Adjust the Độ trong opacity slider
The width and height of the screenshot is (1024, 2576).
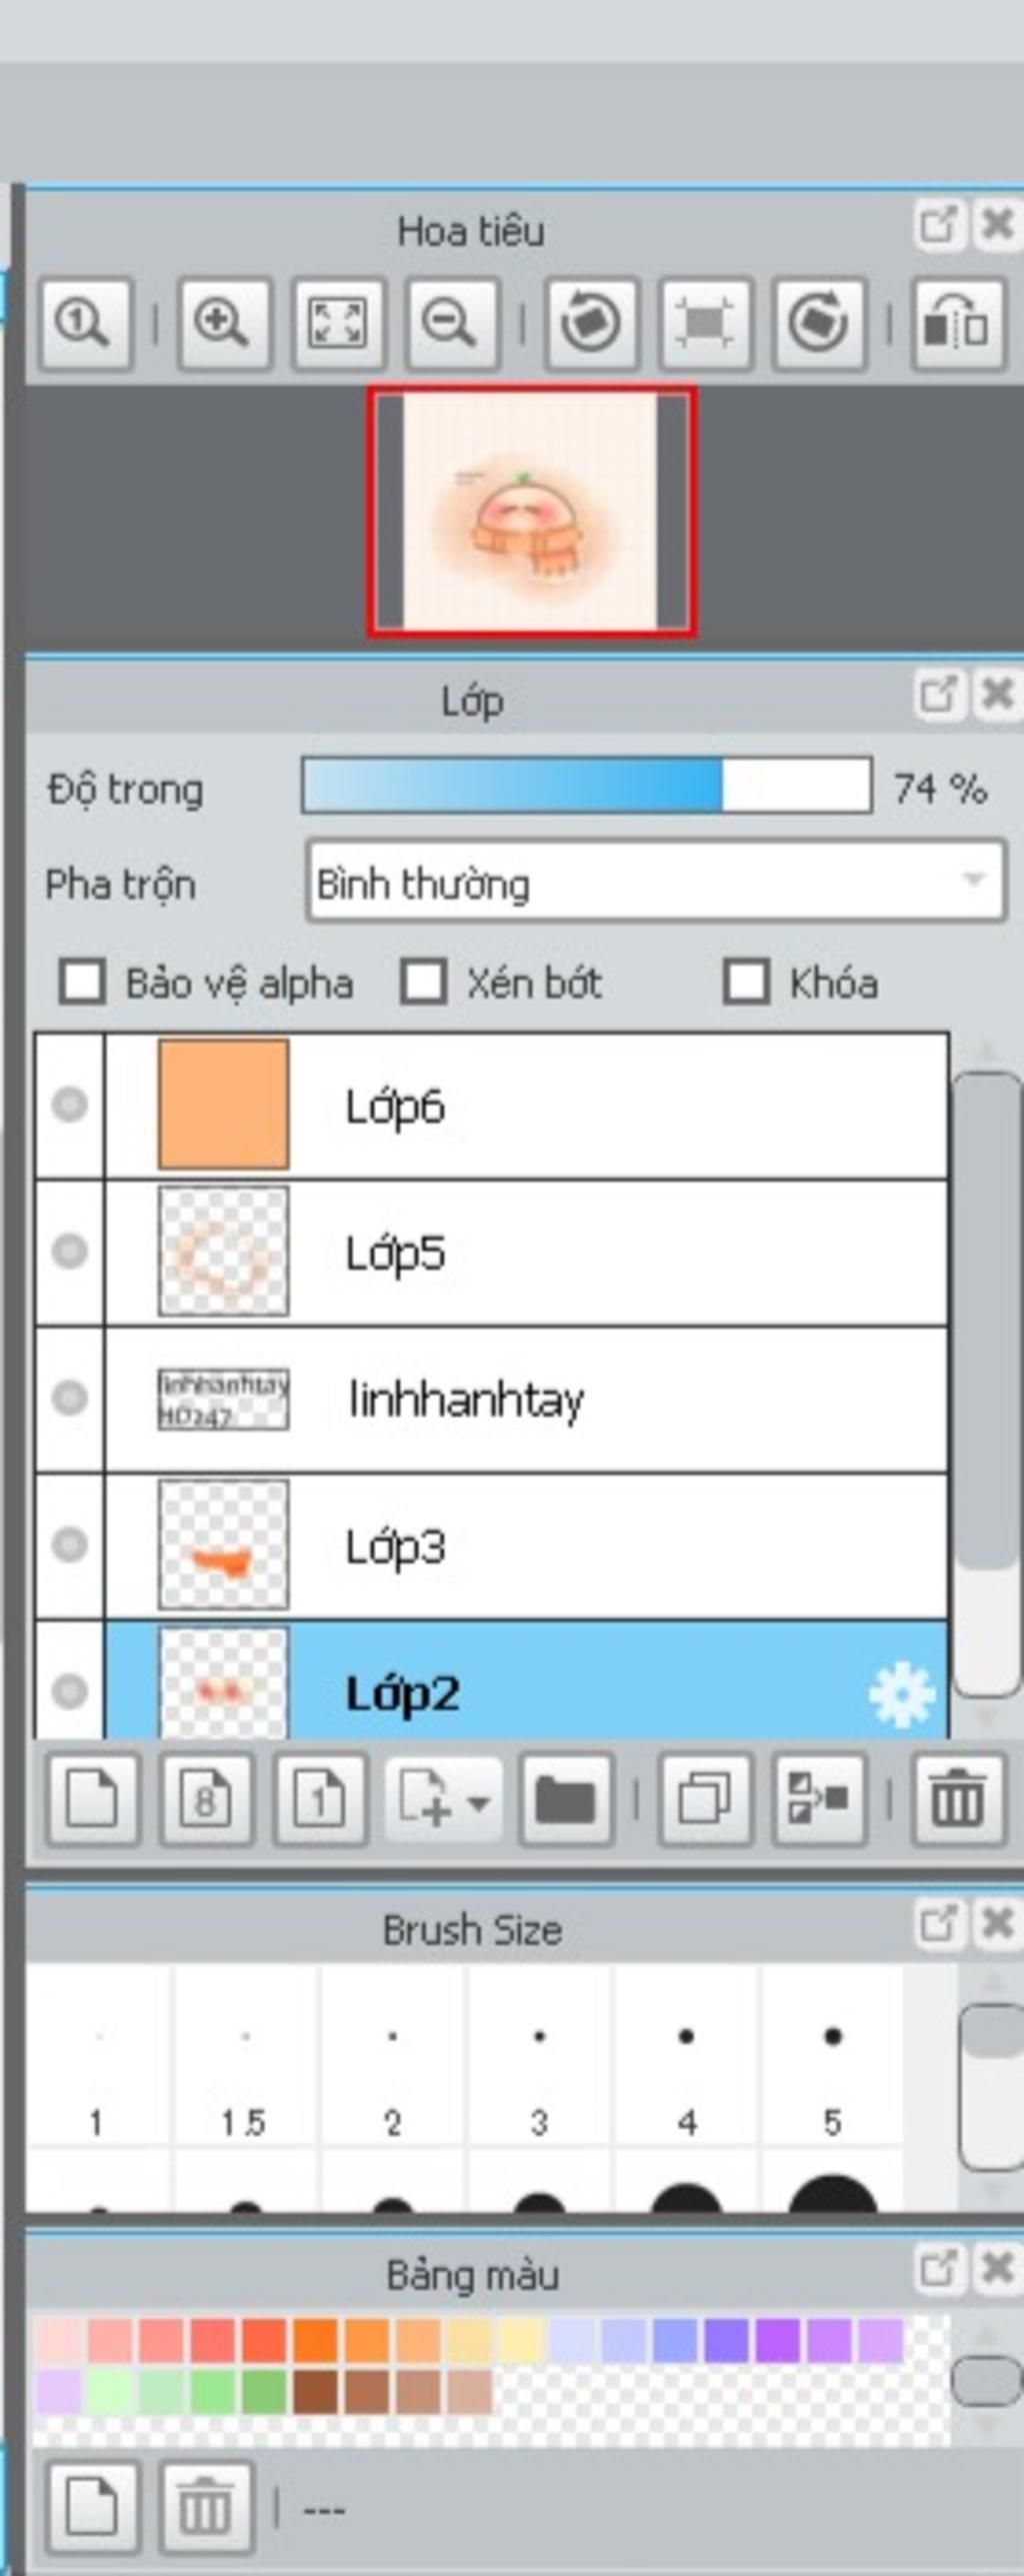click(x=587, y=786)
